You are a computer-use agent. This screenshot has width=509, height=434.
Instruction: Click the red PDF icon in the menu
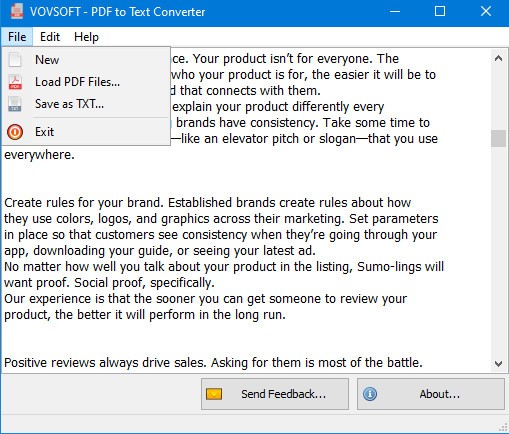[15, 82]
